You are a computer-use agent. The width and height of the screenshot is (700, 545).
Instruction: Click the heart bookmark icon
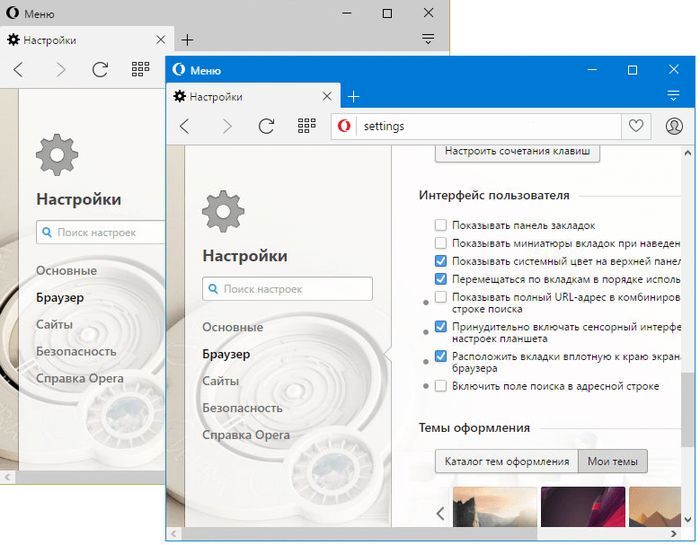[634, 126]
